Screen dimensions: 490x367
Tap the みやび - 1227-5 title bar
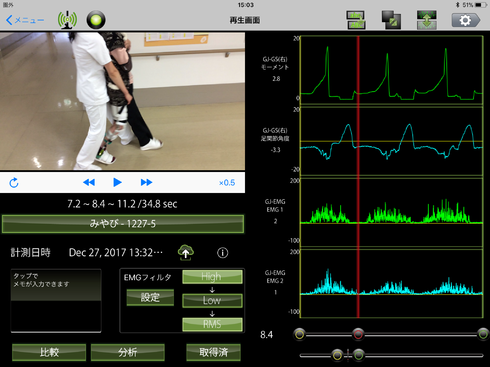coord(123,224)
